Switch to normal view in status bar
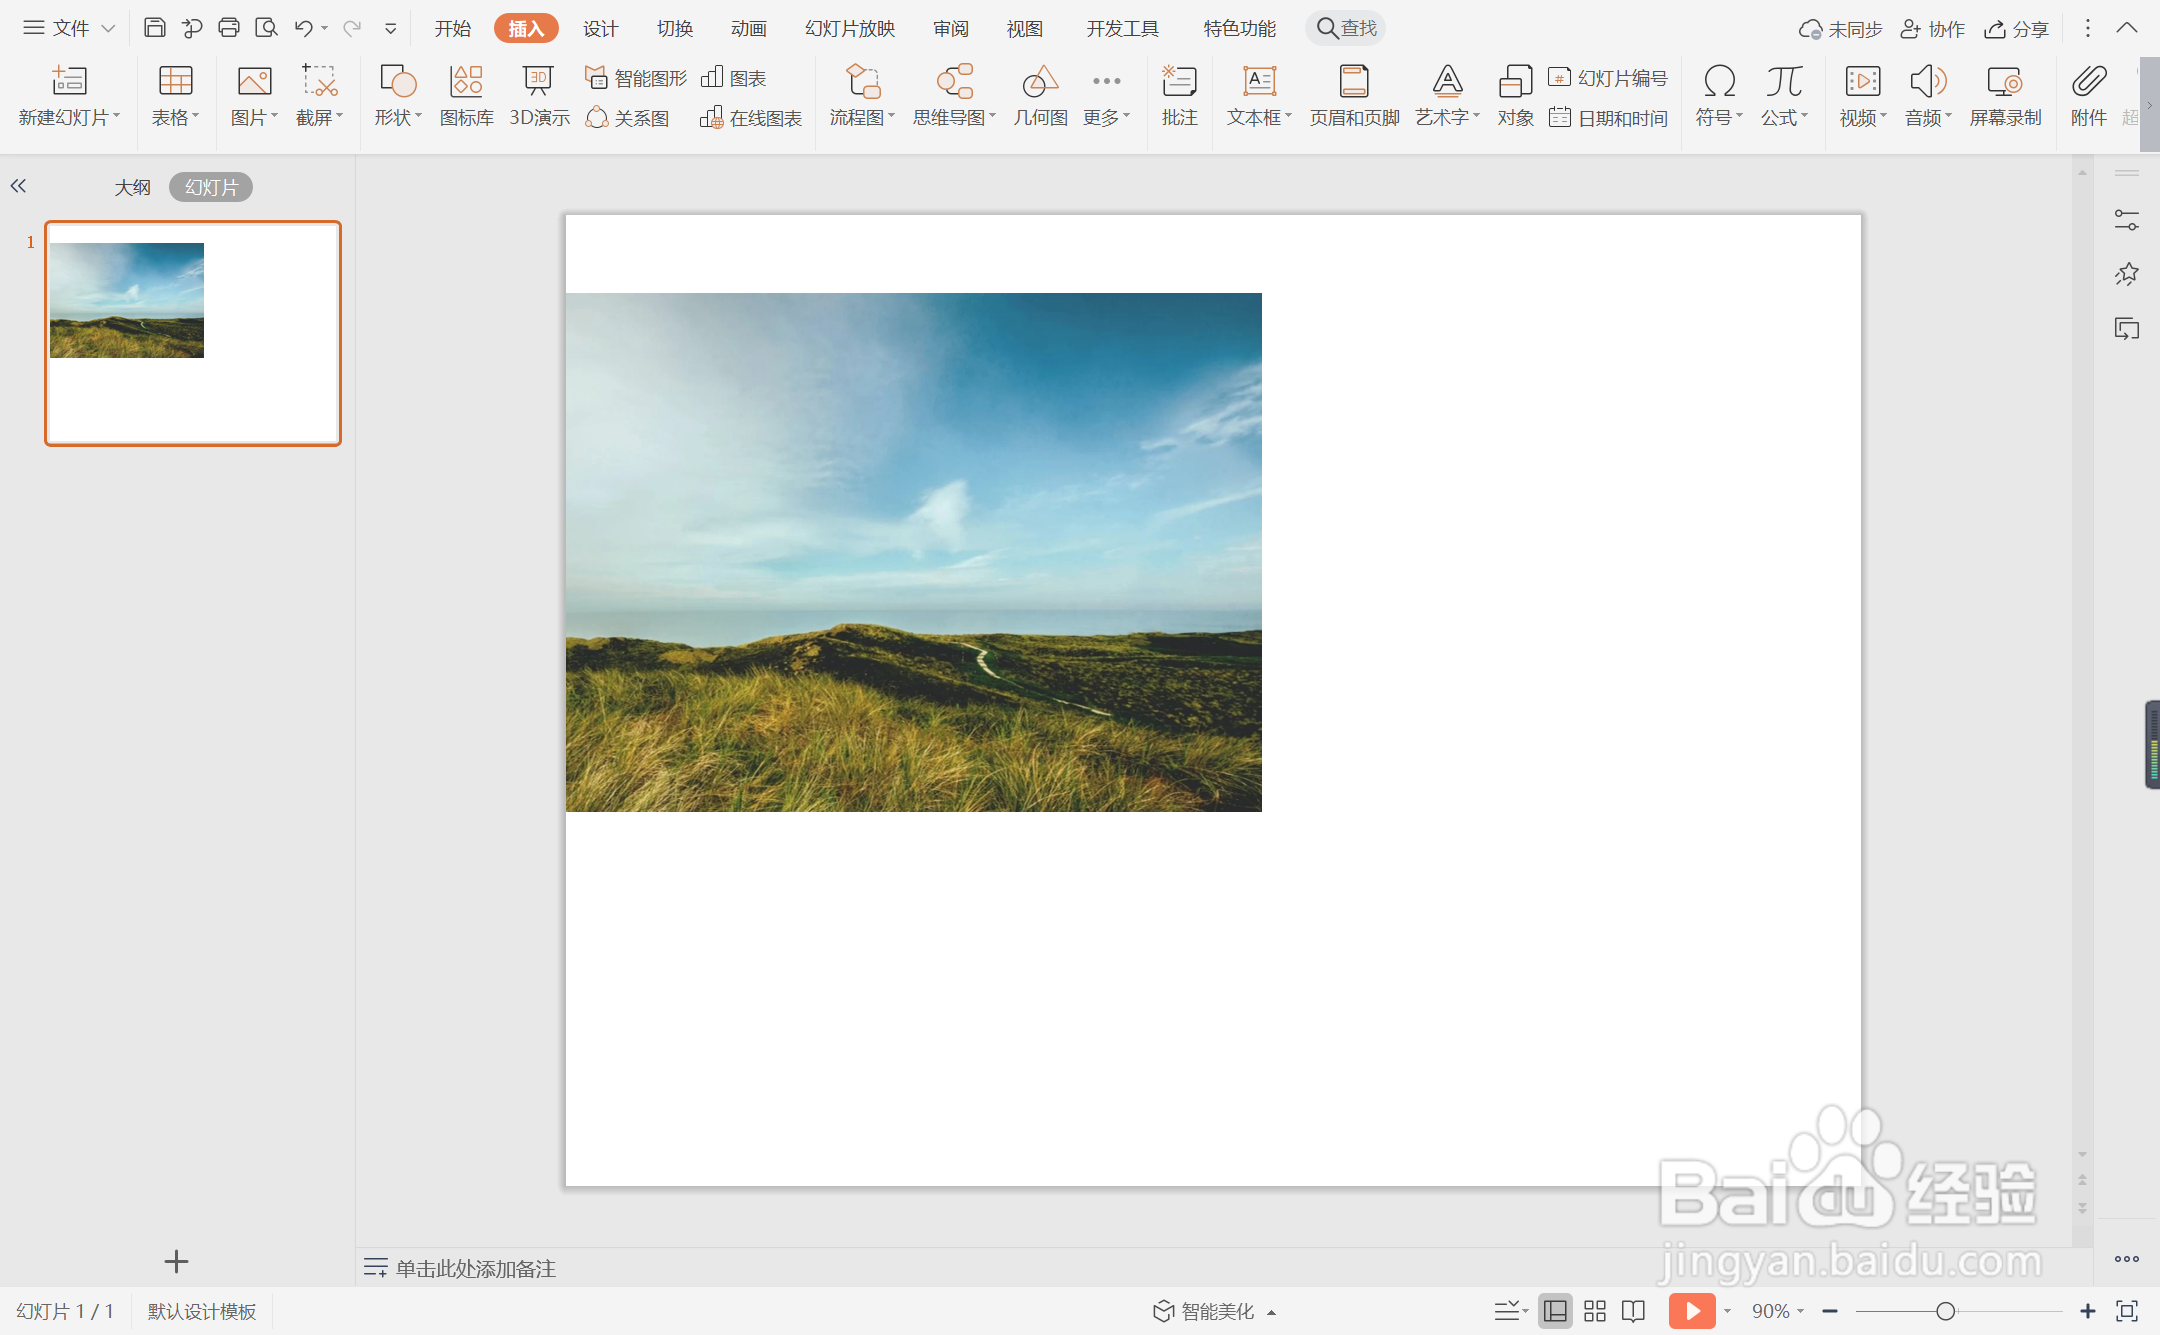 click(x=1555, y=1311)
